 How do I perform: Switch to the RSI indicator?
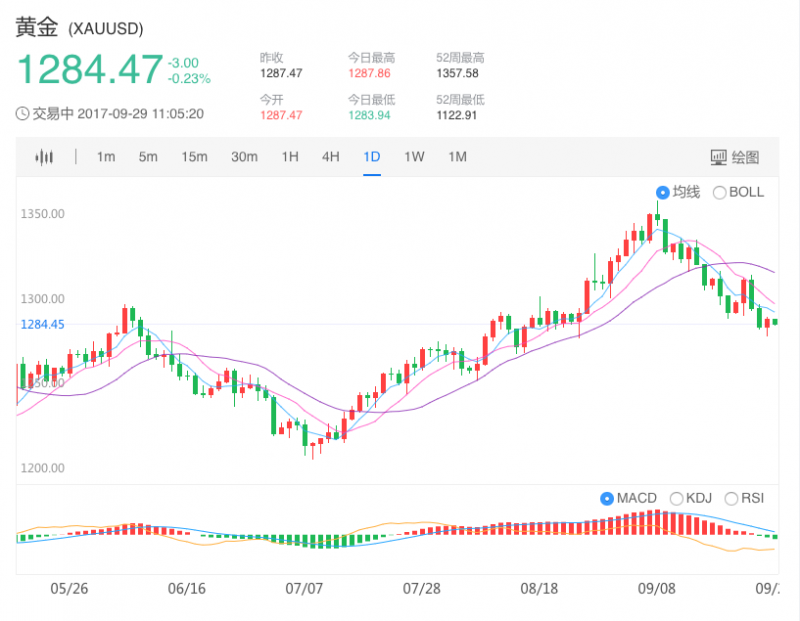point(731,498)
